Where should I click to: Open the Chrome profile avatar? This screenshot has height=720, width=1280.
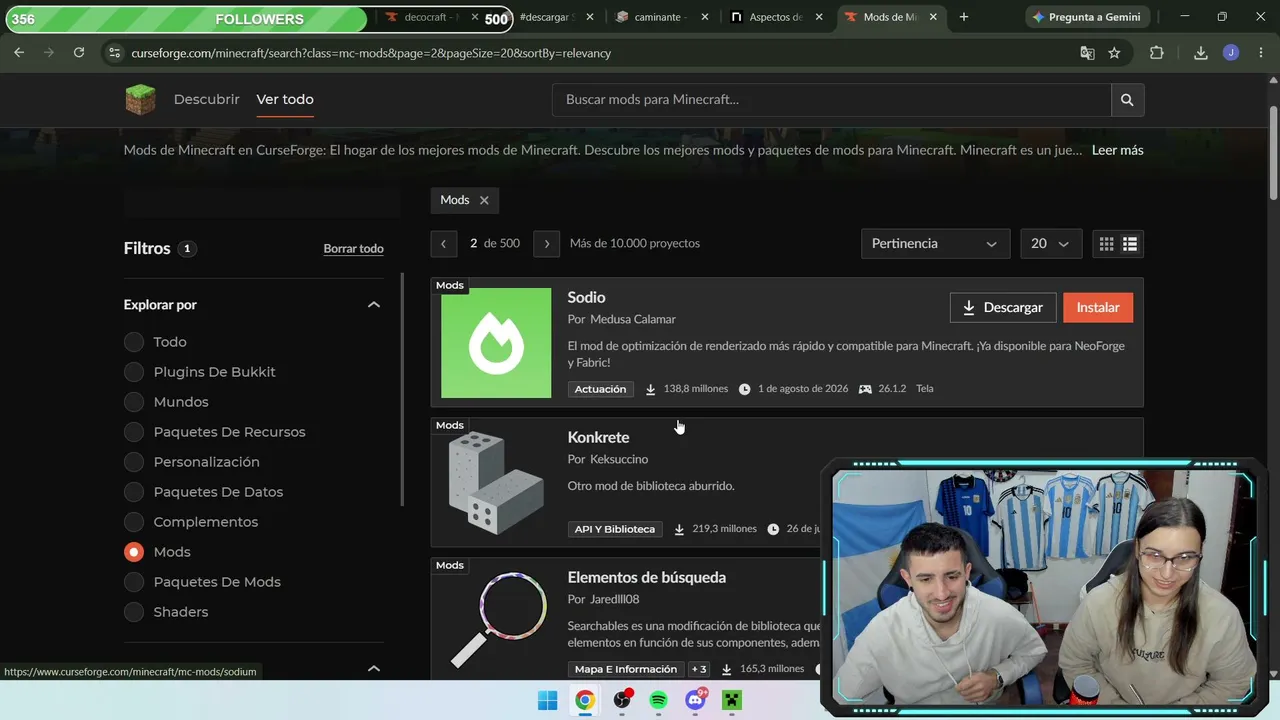click(1231, 53)
